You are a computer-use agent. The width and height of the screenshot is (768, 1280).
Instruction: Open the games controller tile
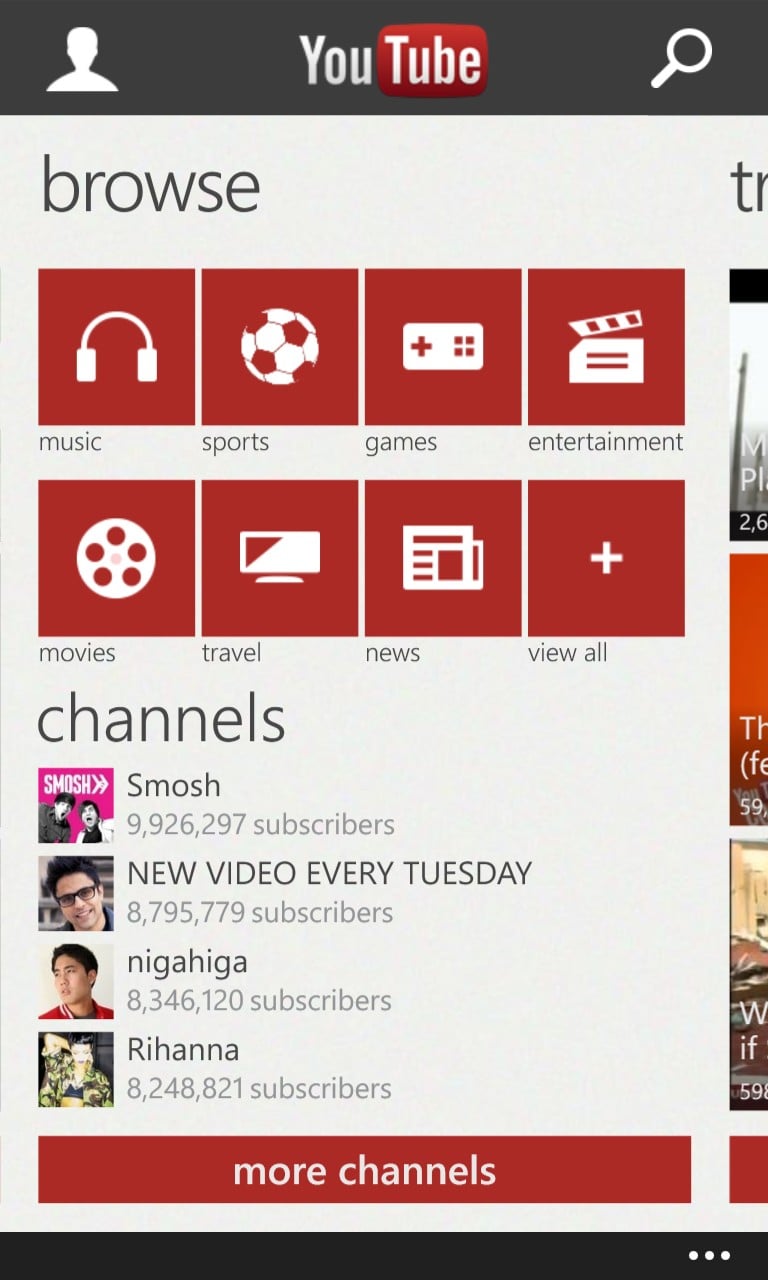[443, 347]
